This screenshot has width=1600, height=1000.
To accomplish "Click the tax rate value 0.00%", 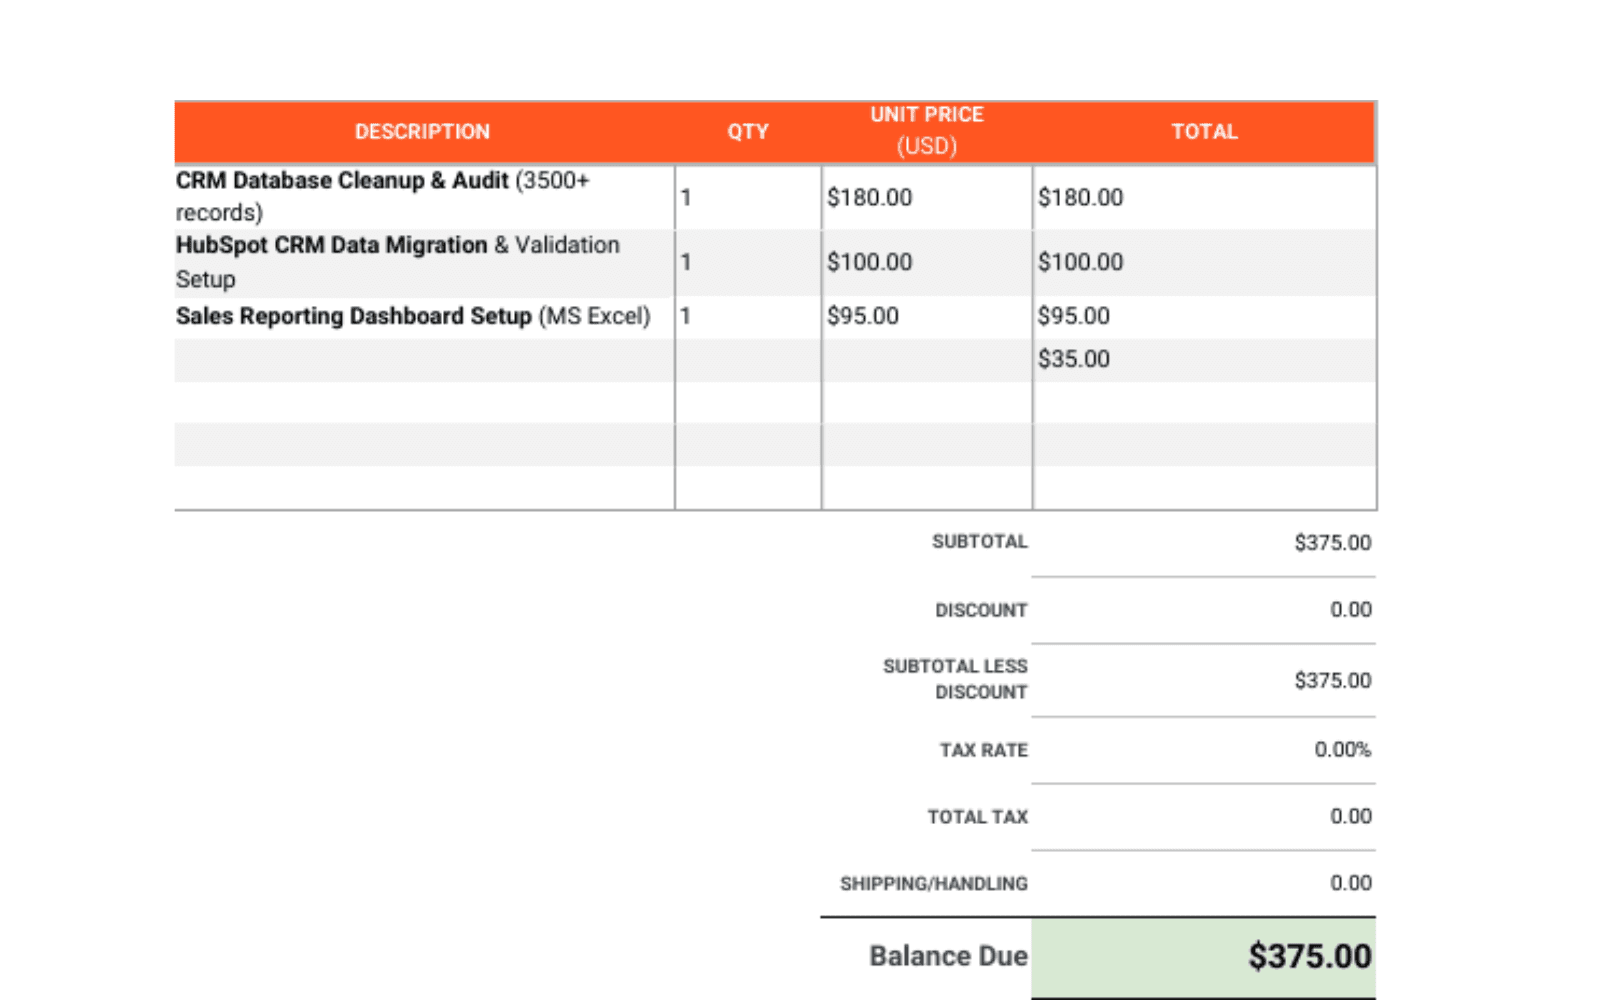I will [1343, 749].
